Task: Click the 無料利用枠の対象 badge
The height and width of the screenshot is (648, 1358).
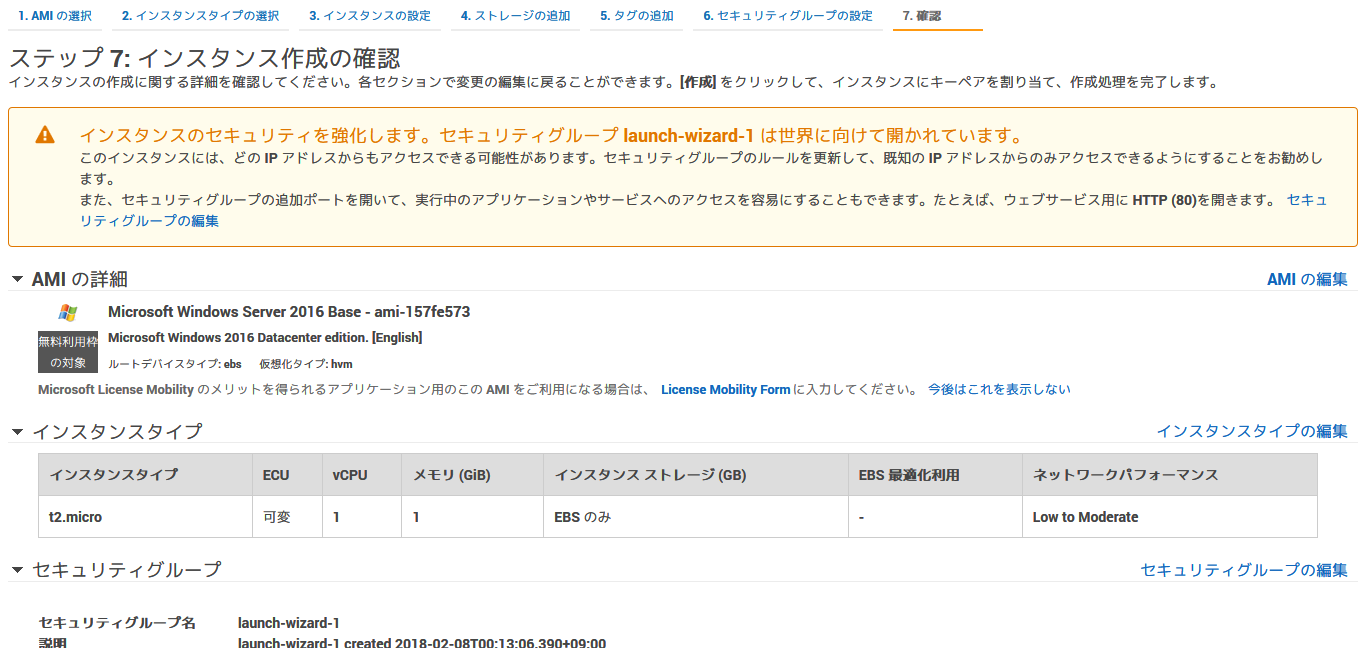Action: (x=68, y=352)
